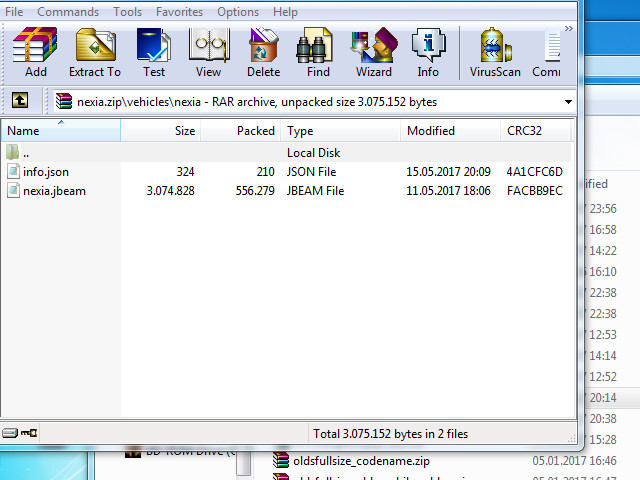640x480 pixels.
Task: Click the modified date 15.05.2017 20:09
Action: point(448,171)
